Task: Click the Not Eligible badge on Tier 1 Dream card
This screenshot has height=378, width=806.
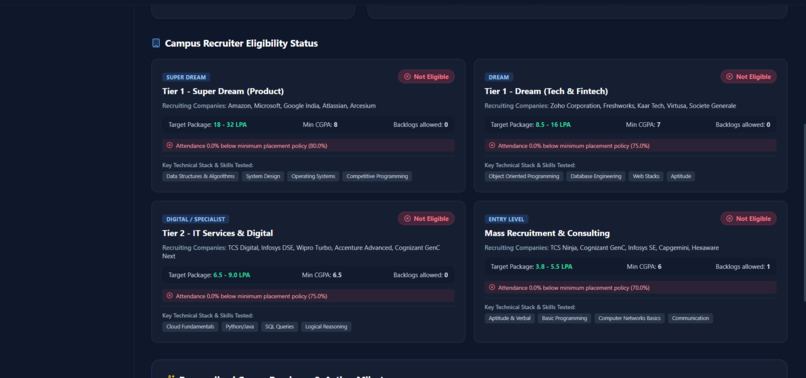Action: [748, 77]
